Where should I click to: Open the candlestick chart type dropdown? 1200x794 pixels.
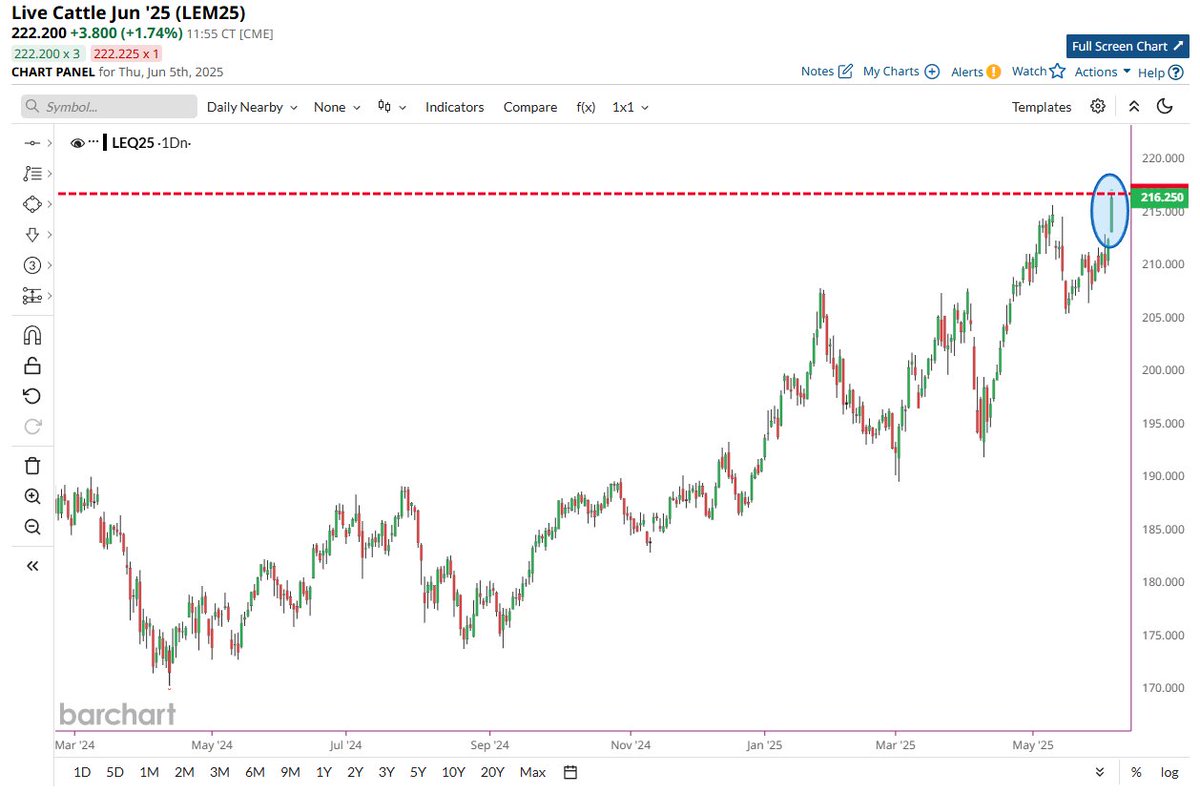(392, 107)
